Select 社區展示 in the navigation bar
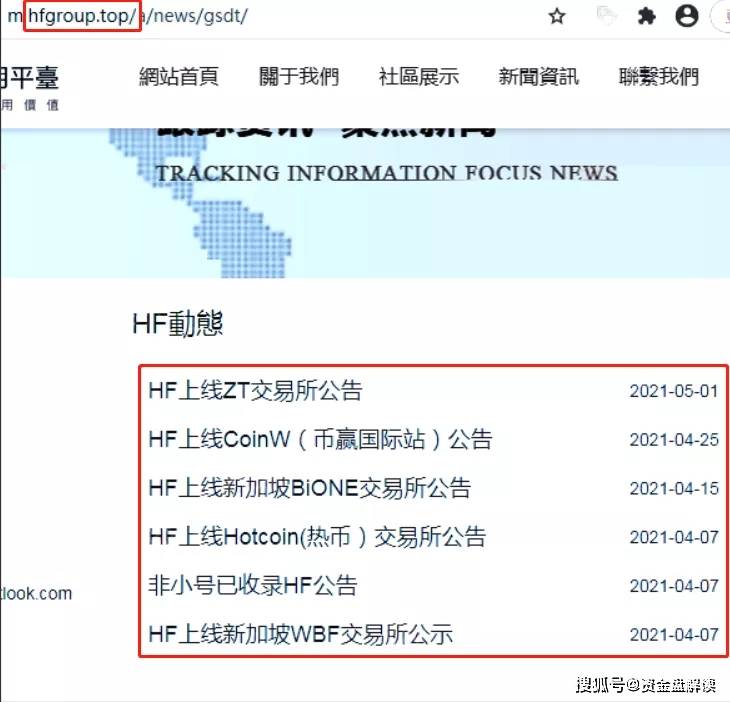Viewport: 730px width, 702px height. coord(418,77)
